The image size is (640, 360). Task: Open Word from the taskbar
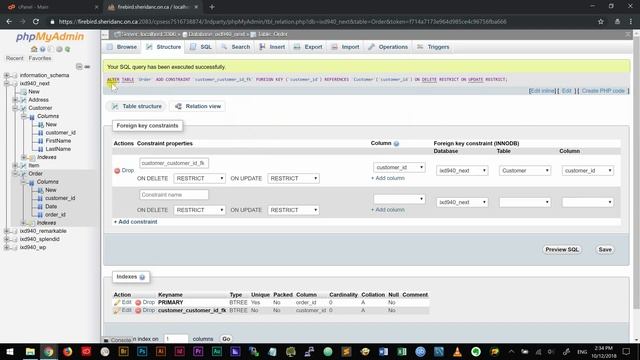[383, 351]
